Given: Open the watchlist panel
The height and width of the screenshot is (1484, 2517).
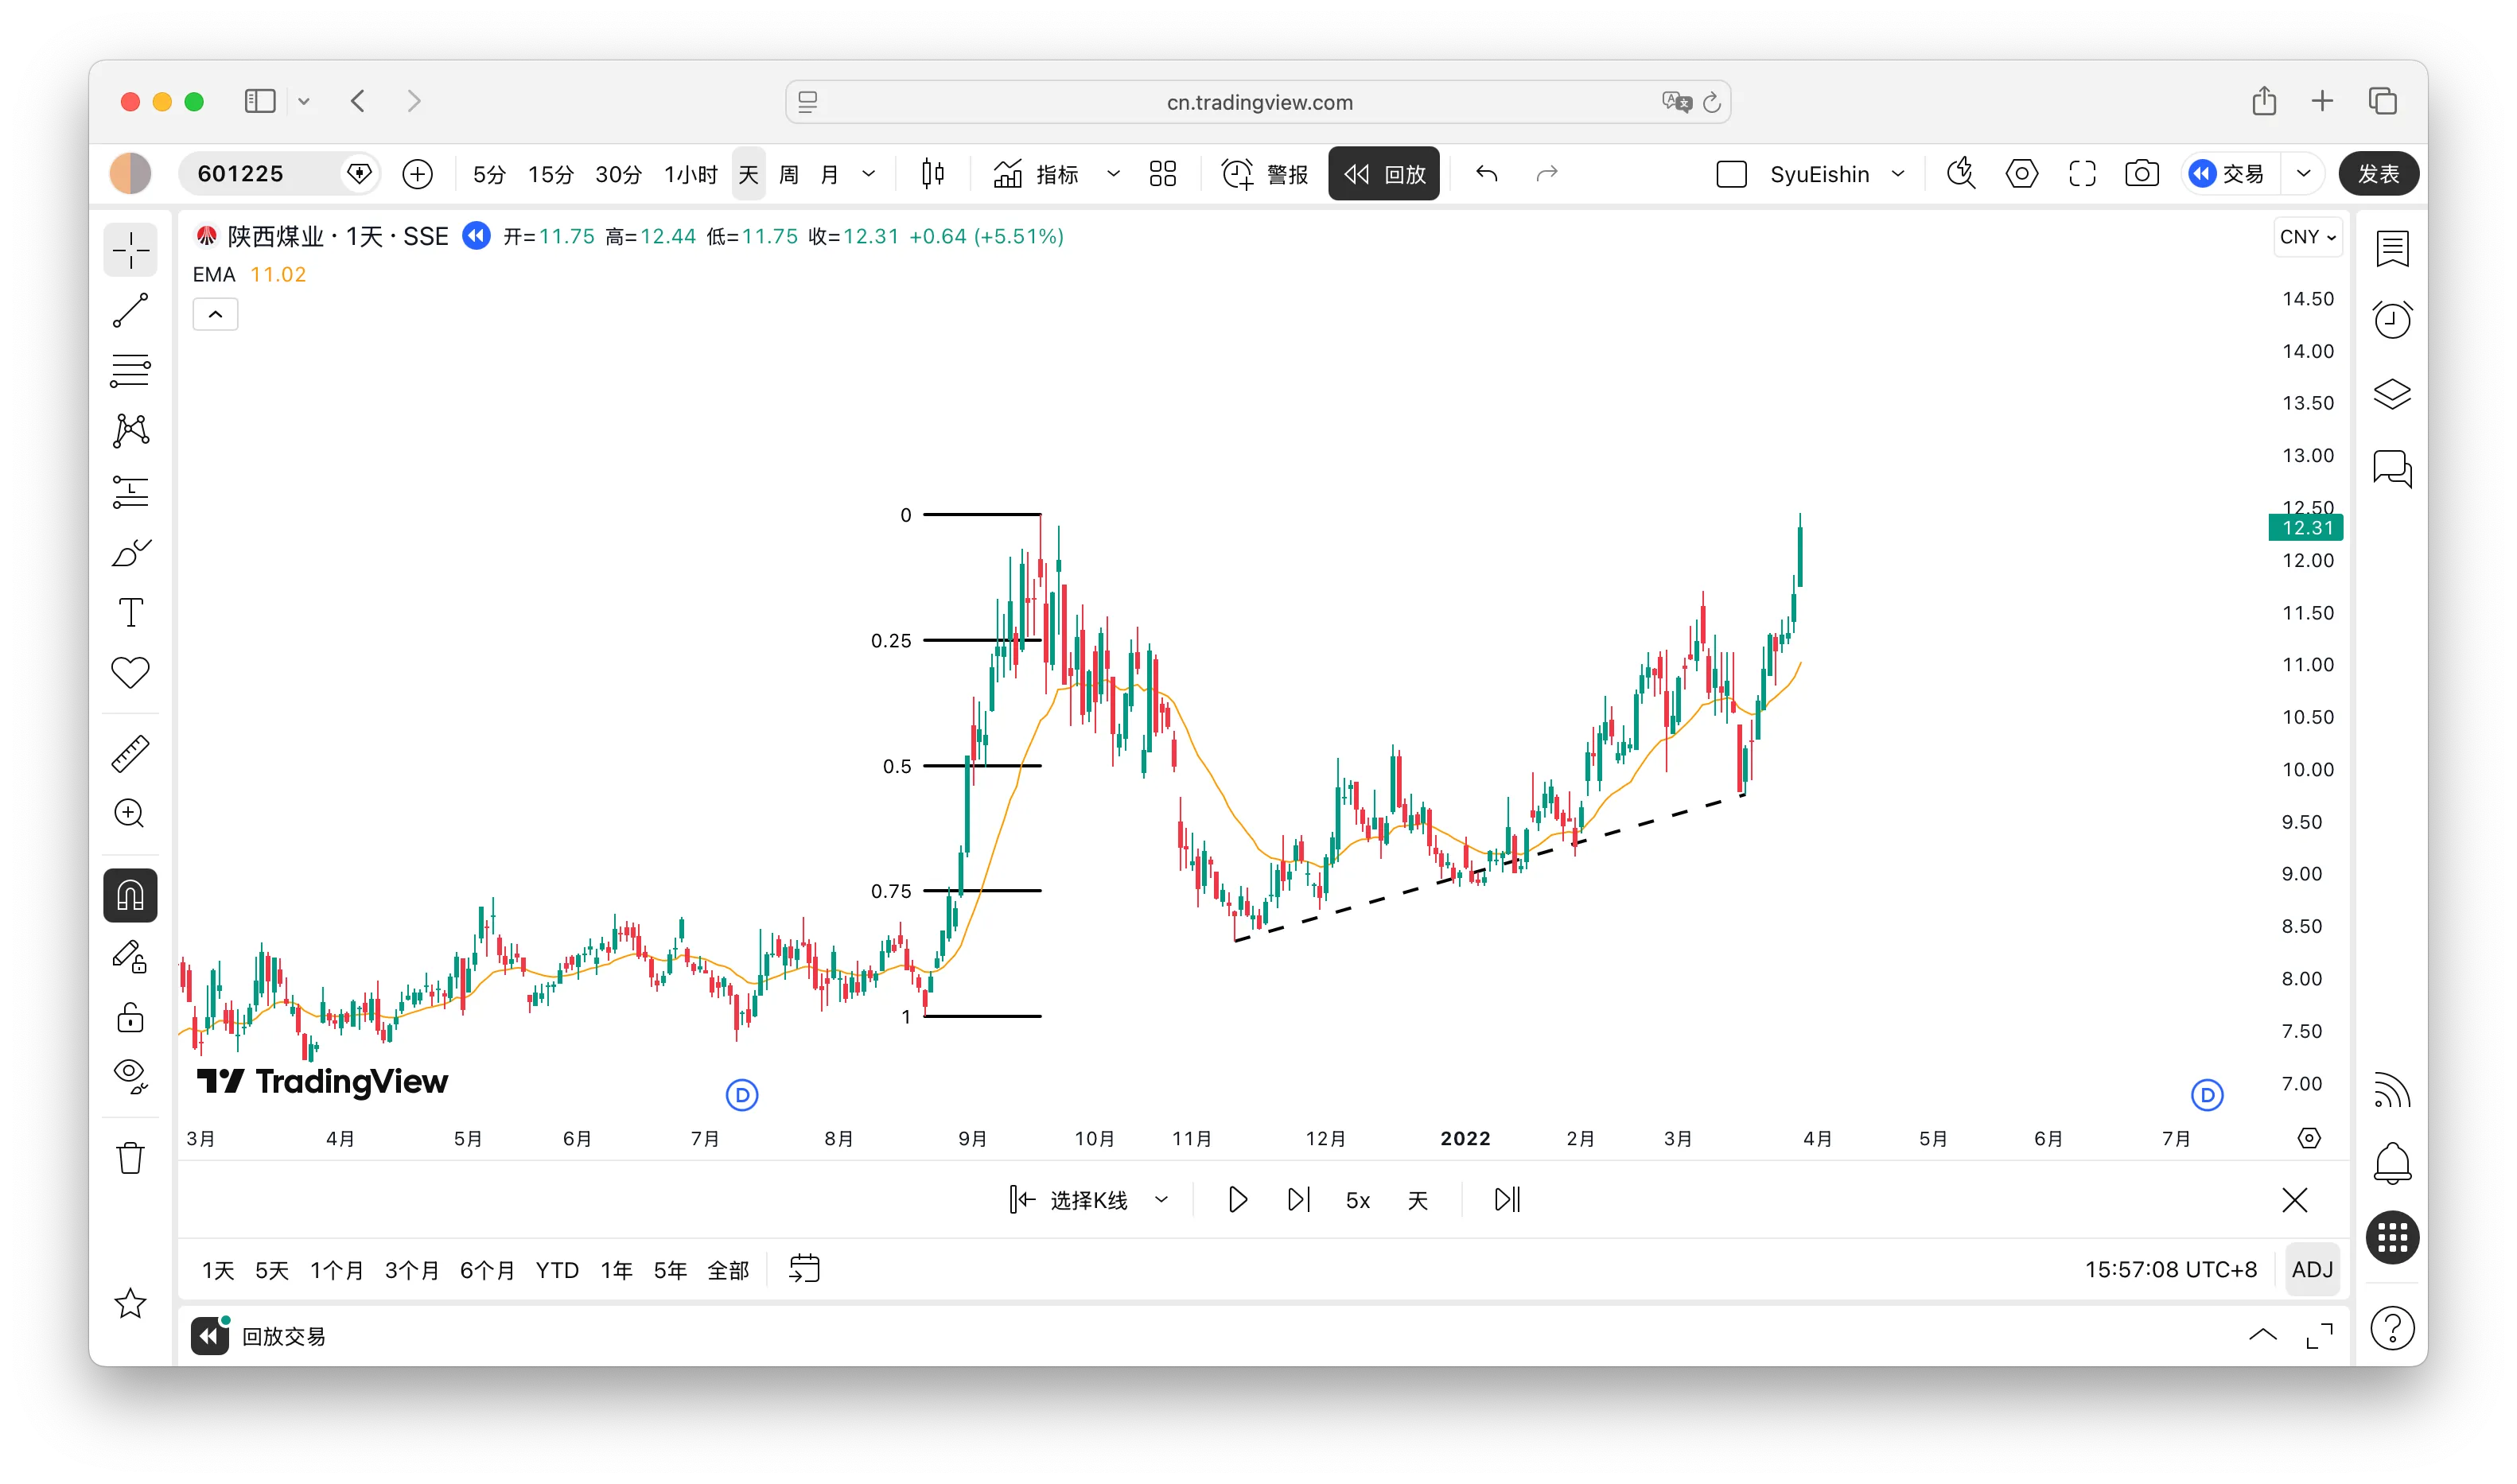Looking at the screenshot, I should tap(2393, 249).
